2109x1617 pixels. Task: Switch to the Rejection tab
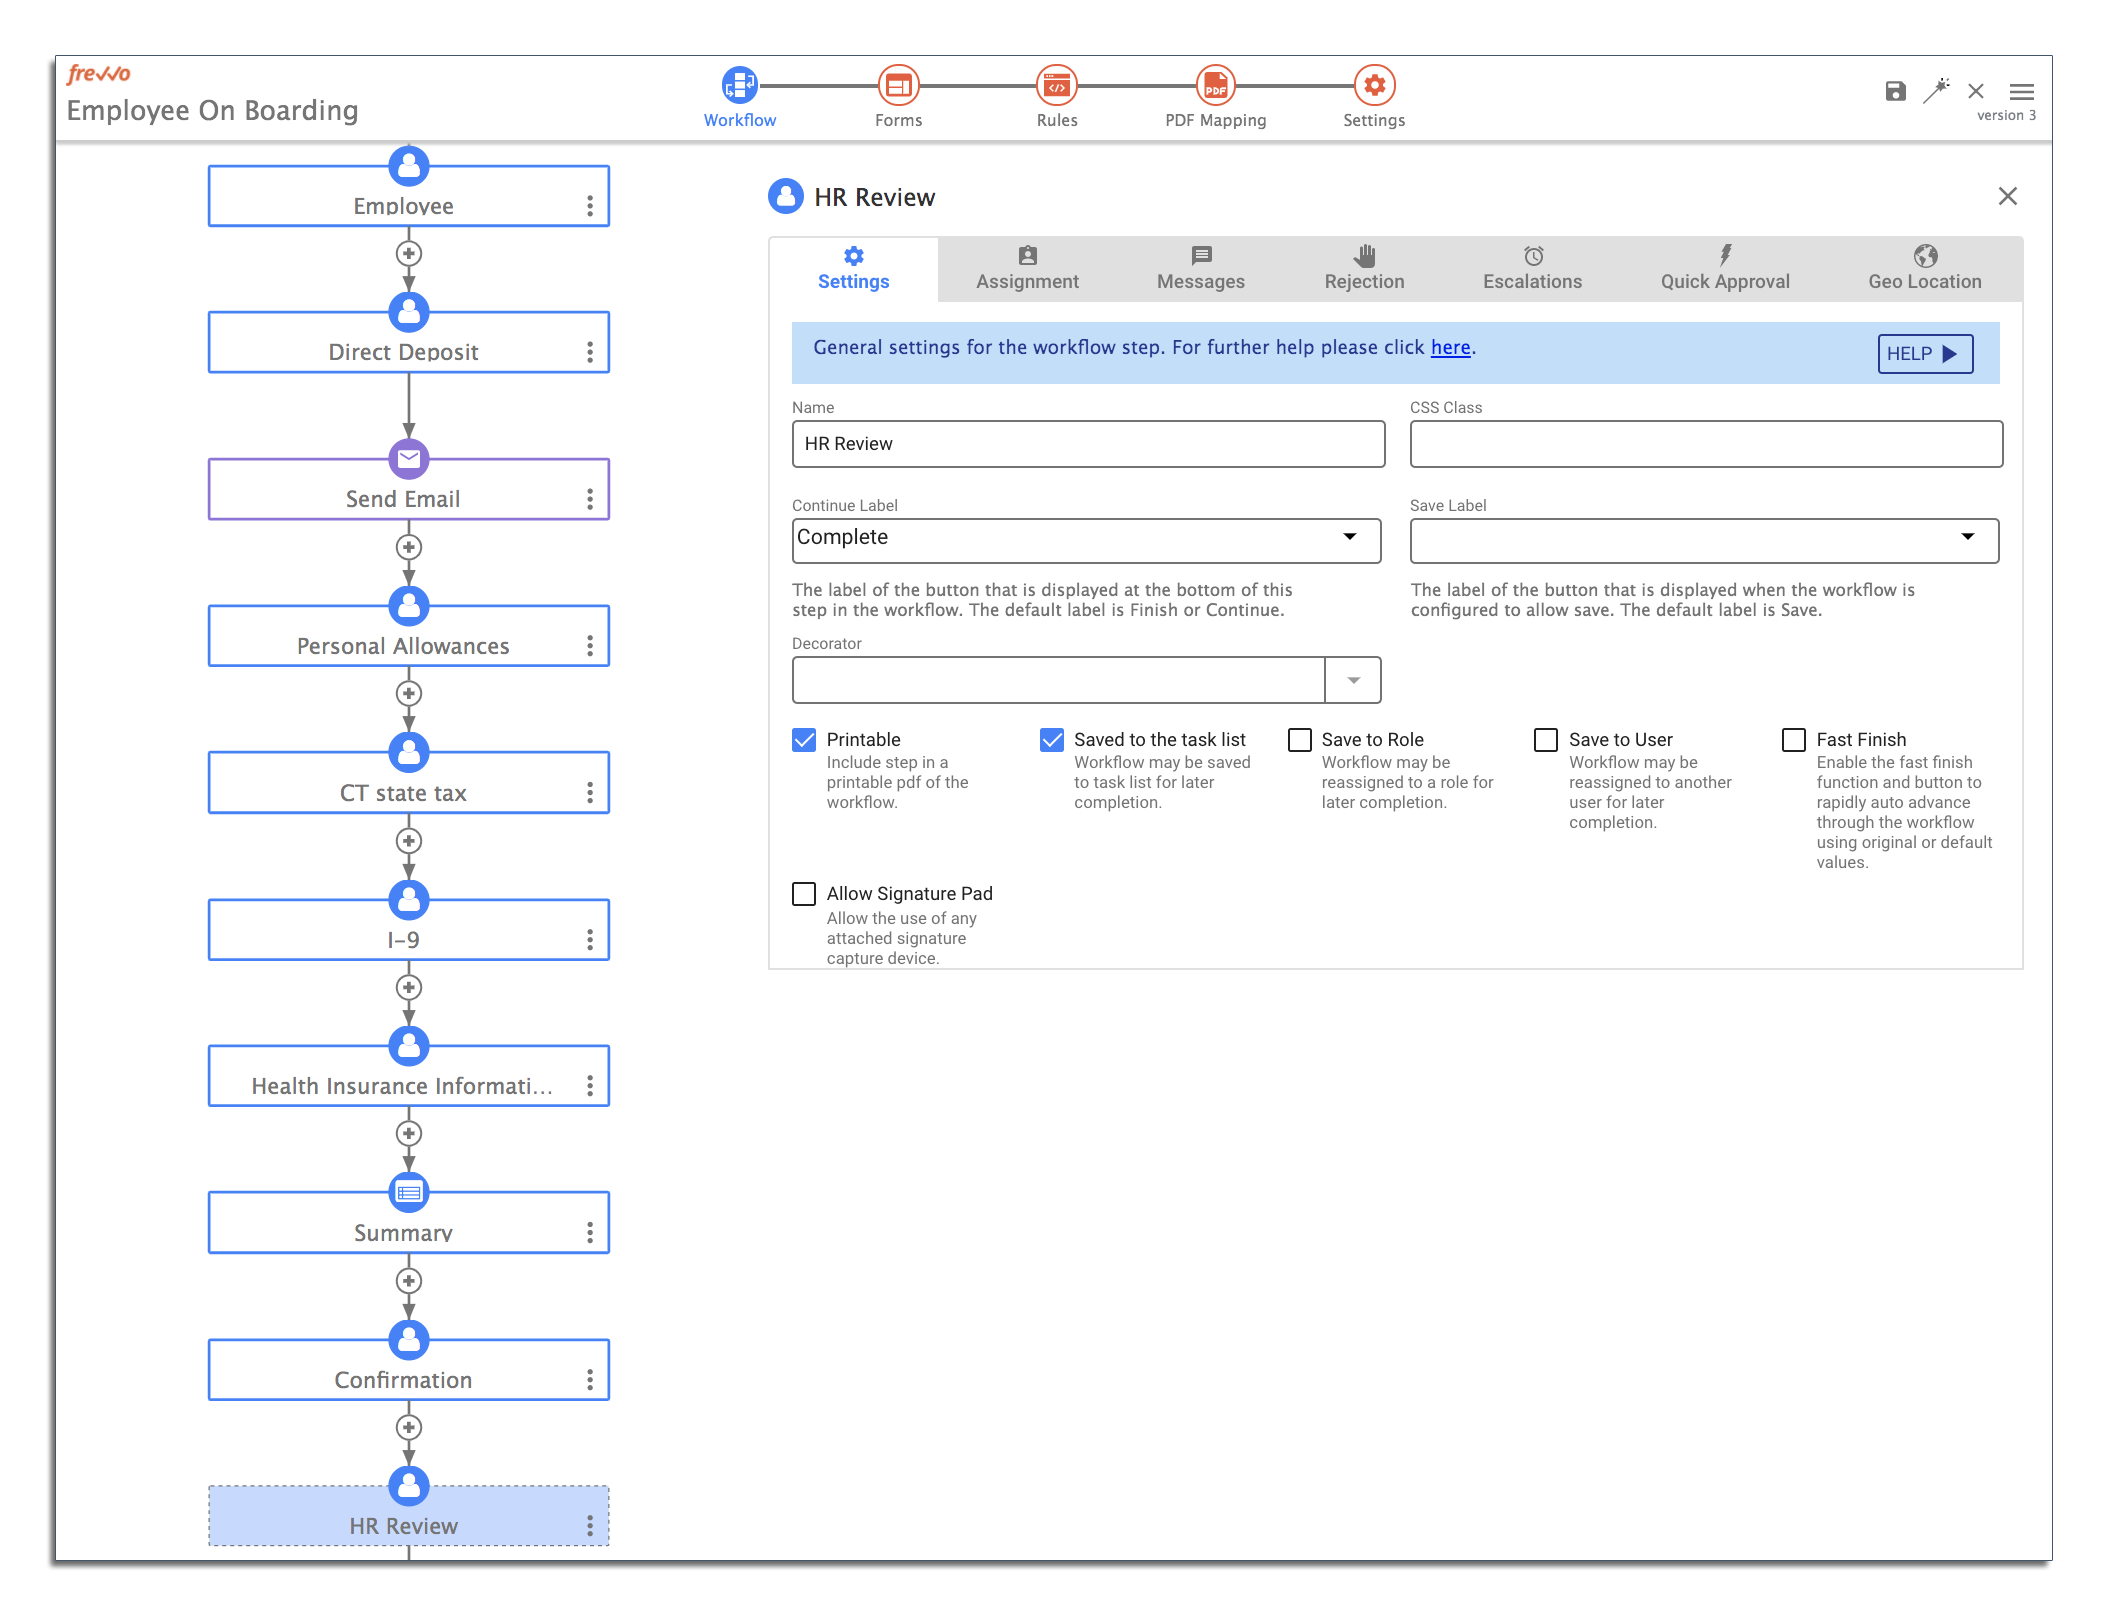coord(1364,269)
